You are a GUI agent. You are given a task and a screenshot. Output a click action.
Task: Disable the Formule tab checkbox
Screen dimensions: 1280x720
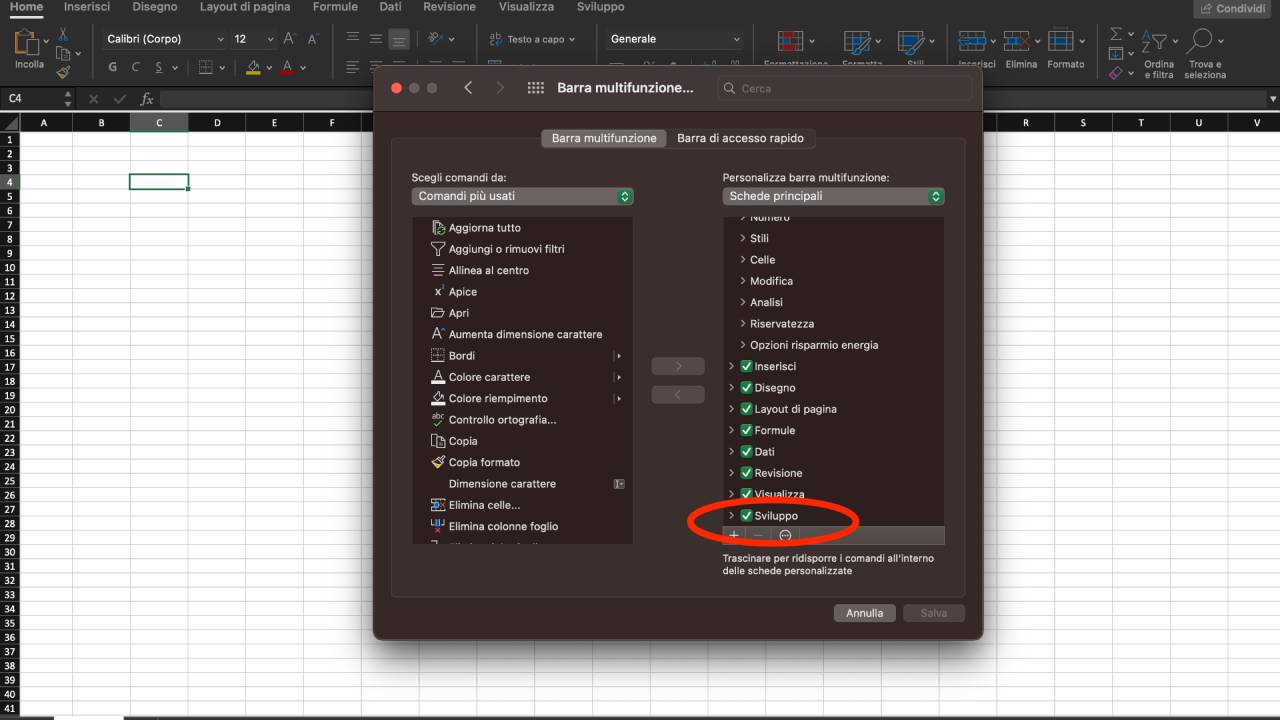tap(746, 431)
